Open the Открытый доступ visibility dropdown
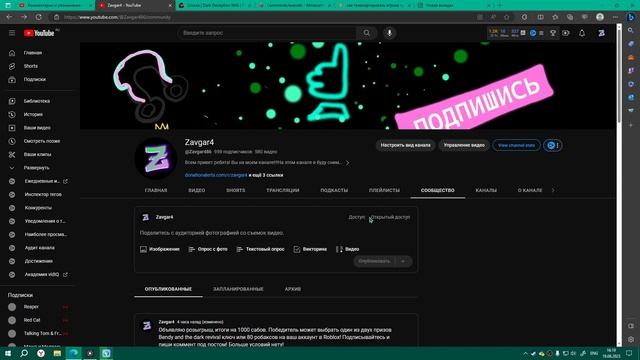Viewport: 640px width, 360px height. point(390,217)
